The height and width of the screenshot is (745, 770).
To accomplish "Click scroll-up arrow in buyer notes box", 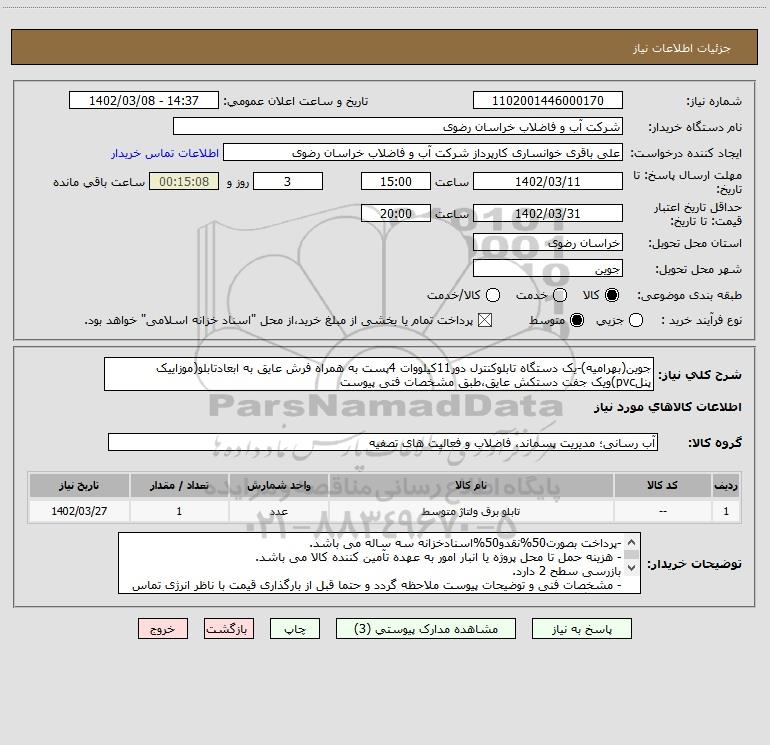I will click(x=632, y=542).
